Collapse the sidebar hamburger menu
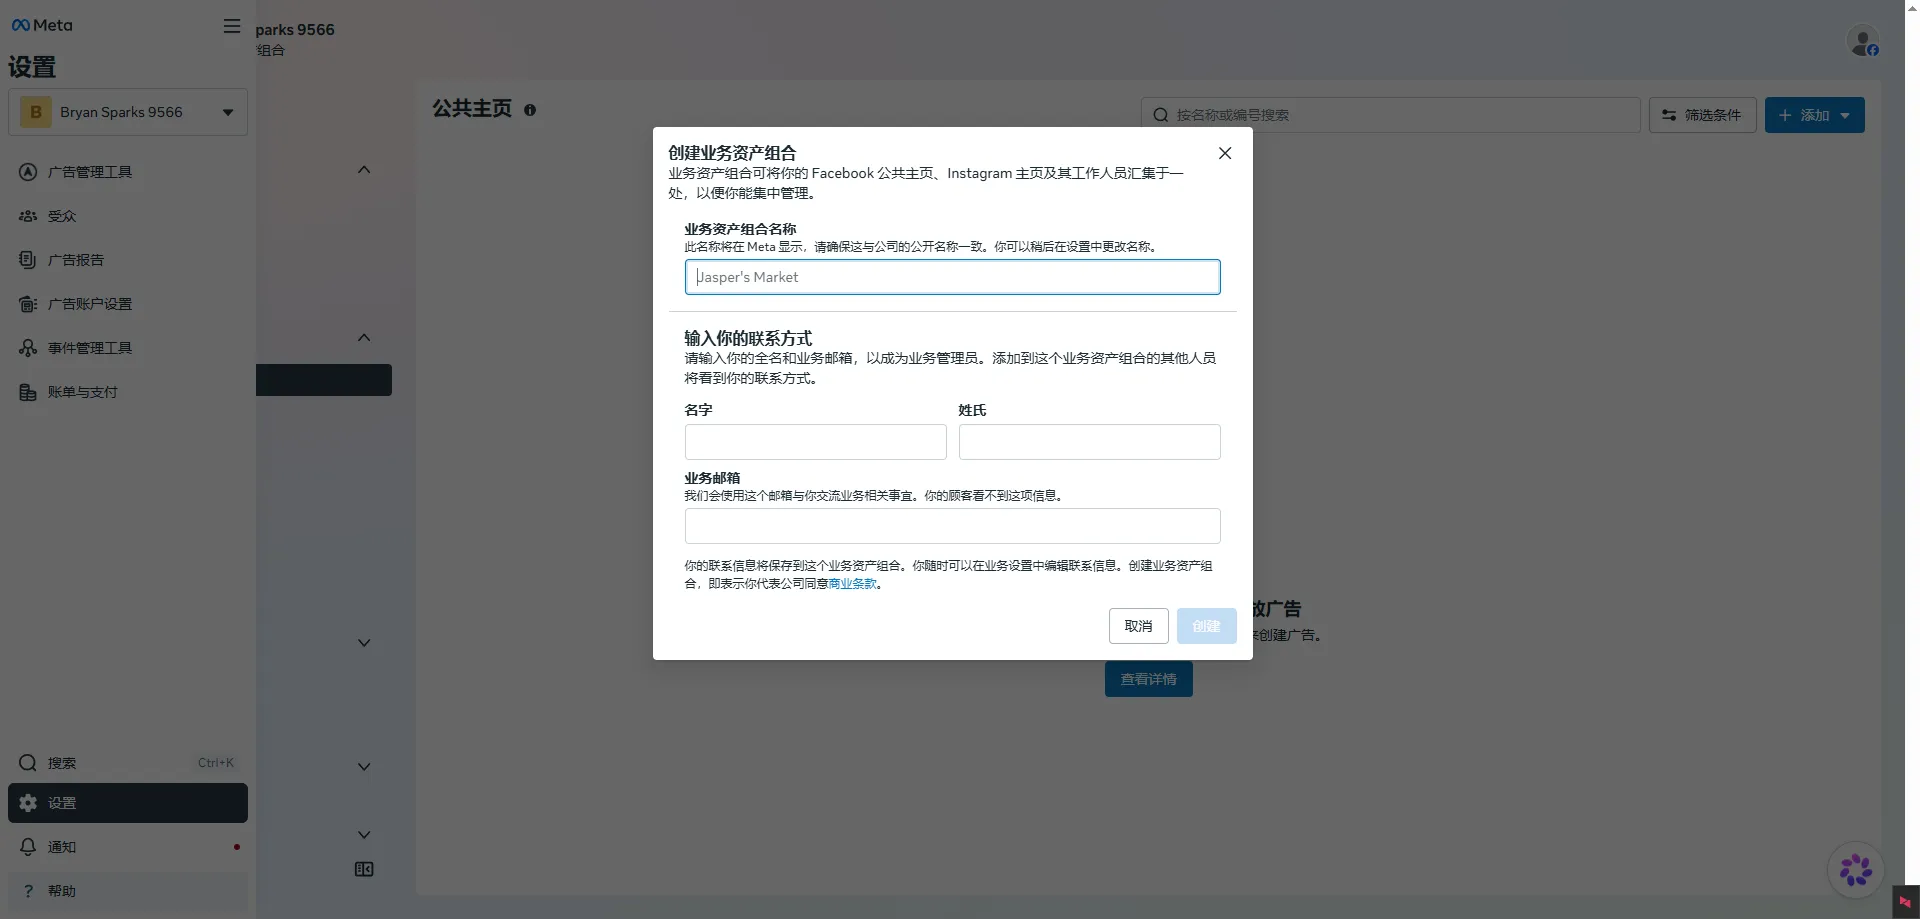 232,26
